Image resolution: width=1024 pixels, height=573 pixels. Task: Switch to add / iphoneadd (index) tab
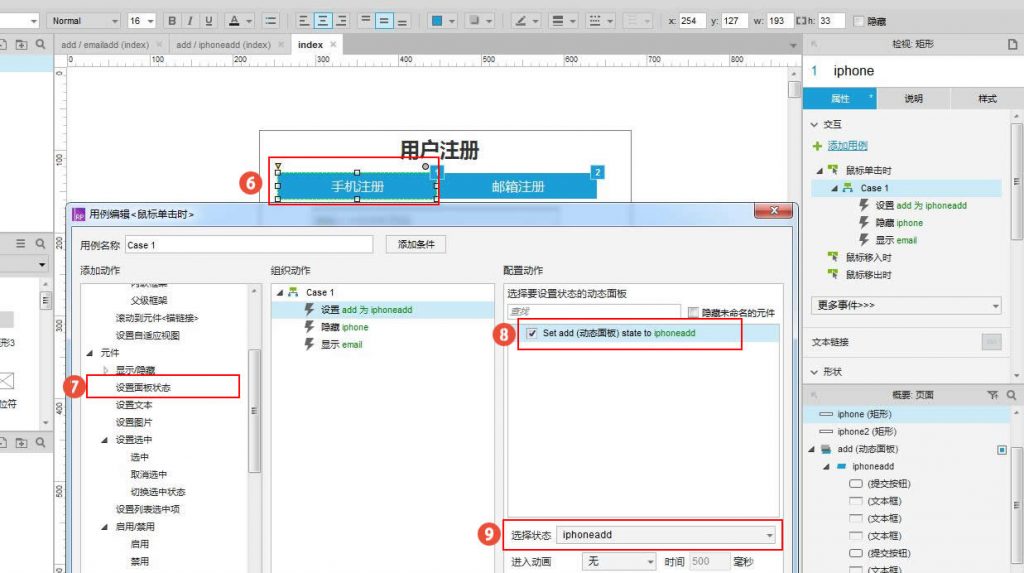pos(223,44)
